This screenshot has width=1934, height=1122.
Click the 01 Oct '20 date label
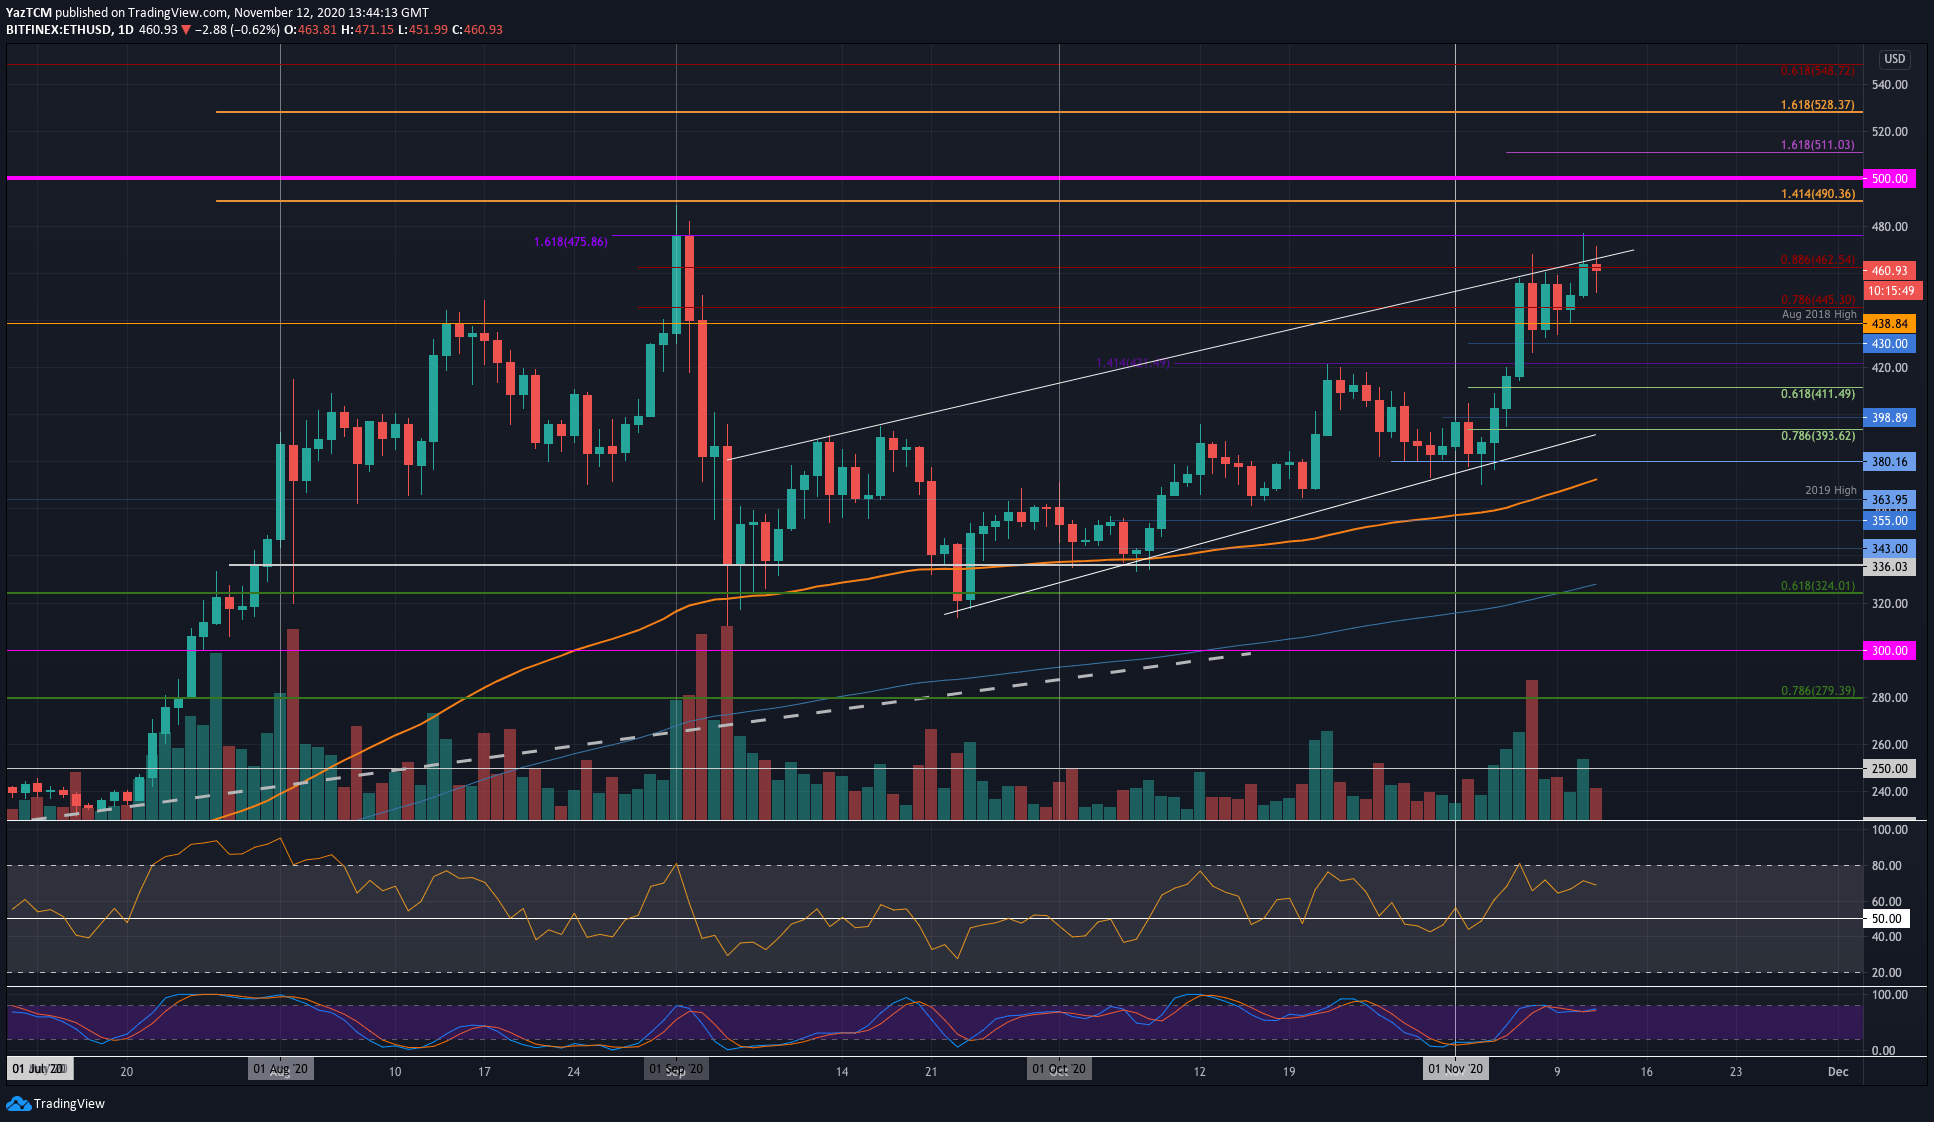point(1059,1069)
